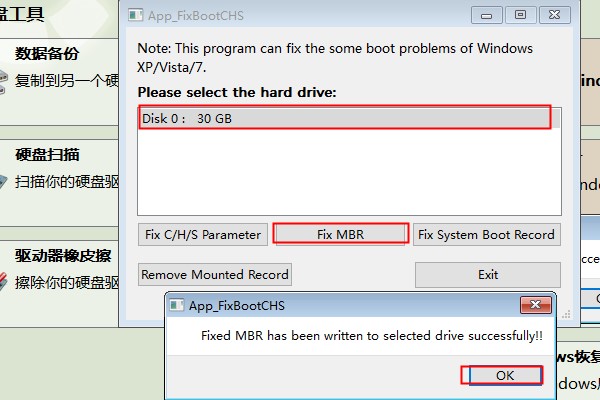Click the App_FixBootCHS main window title icon
600x400 pixels.
click(135, 15)
